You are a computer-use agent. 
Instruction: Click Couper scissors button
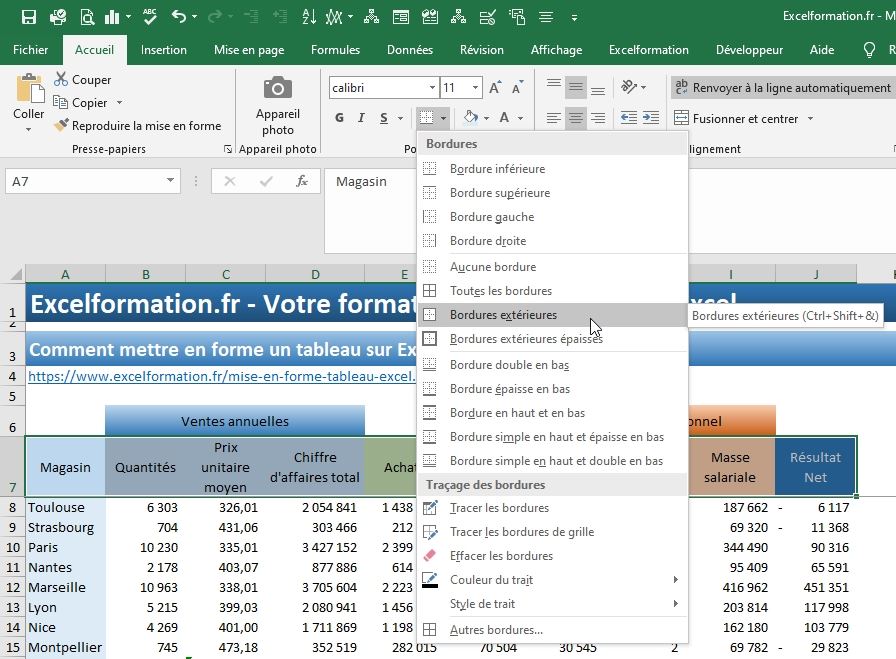83,79
